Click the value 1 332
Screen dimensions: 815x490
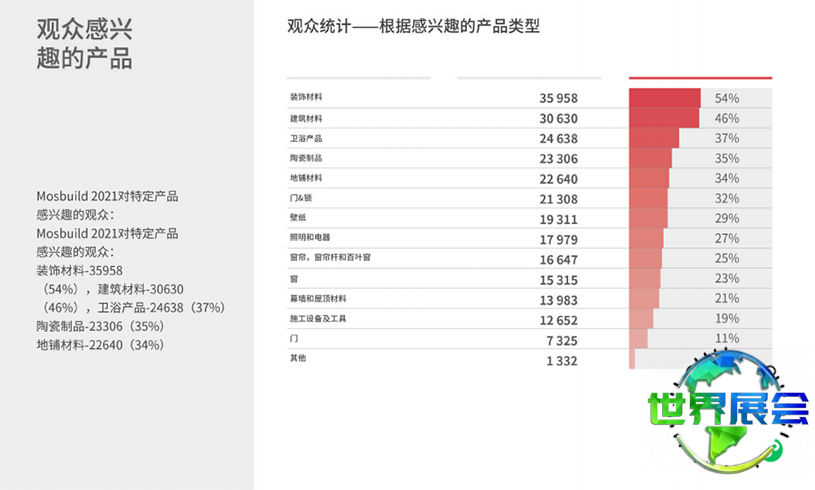[561, 361]
